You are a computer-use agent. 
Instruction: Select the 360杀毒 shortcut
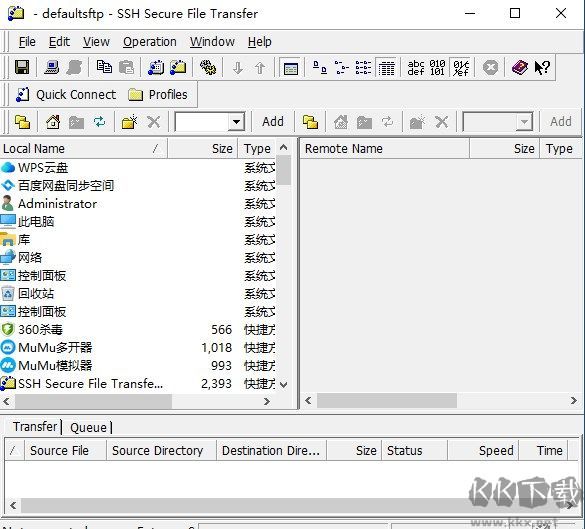coord(32,330)
